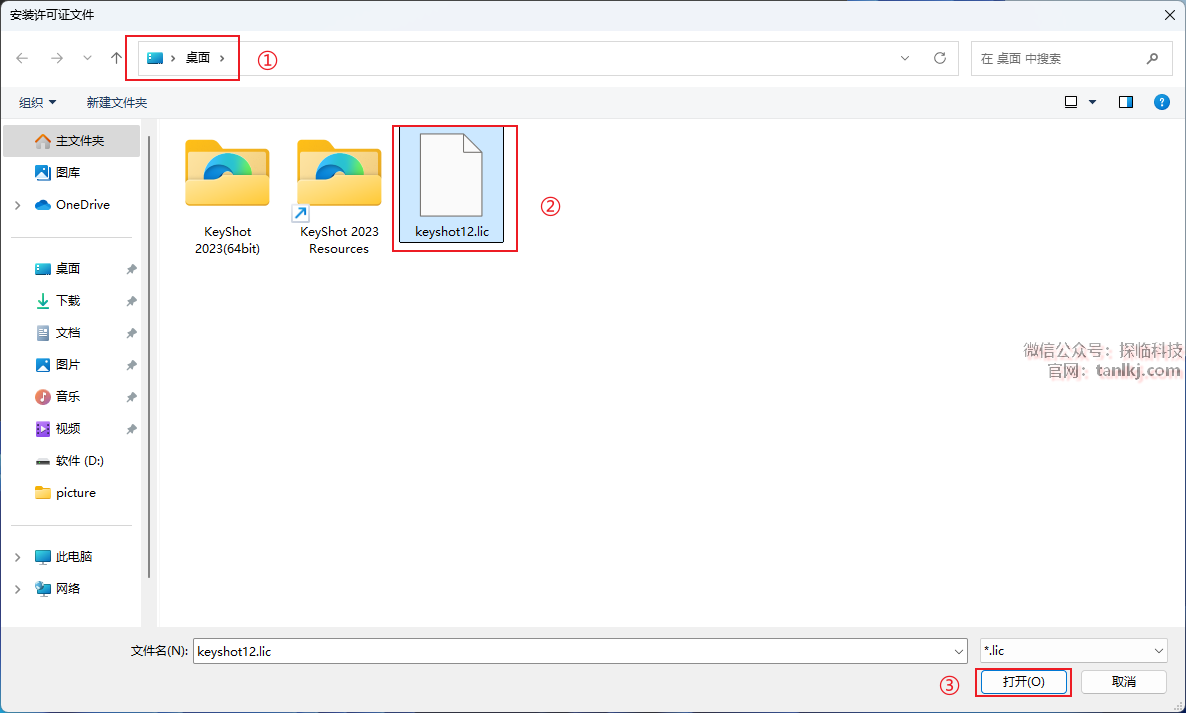Go back with the left arrow
Viewport: 1186px width, 713px height.
tap(22, 58)
